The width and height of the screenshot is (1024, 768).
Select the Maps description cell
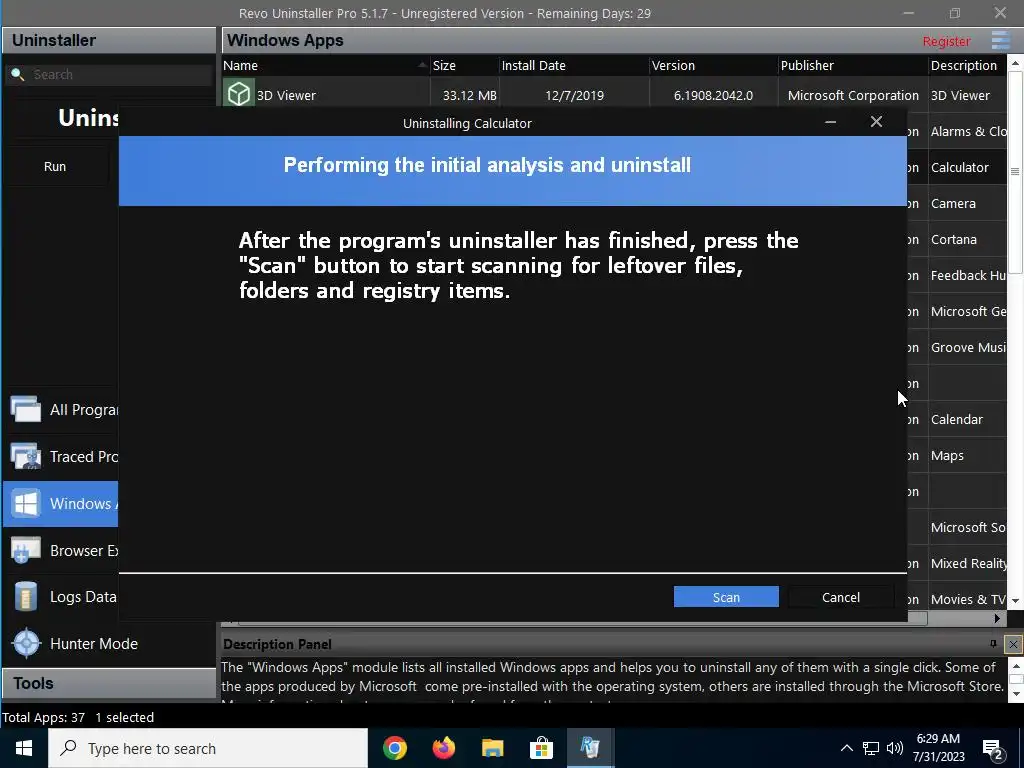(x=967, y=455)
